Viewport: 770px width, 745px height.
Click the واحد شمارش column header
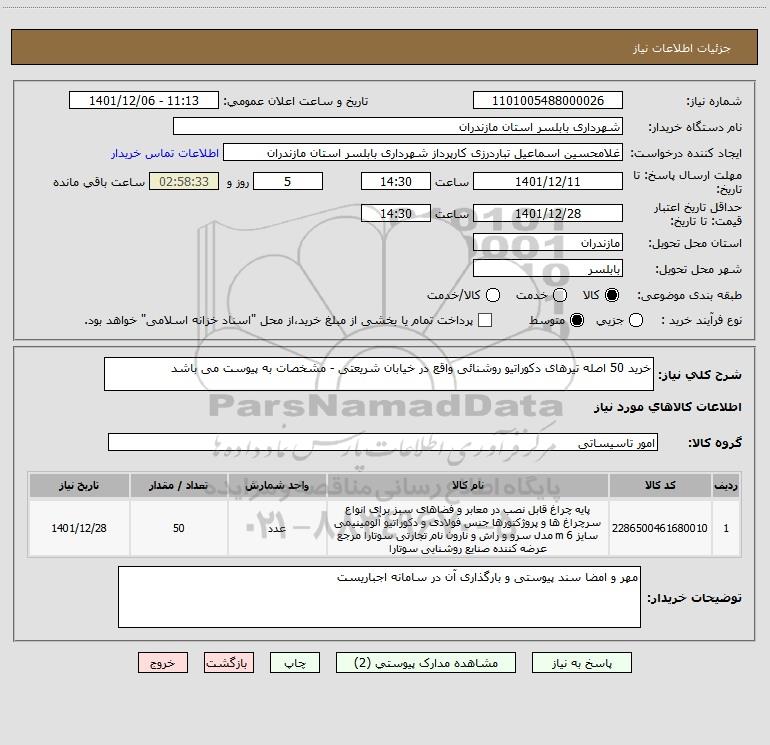pos(277,485)
